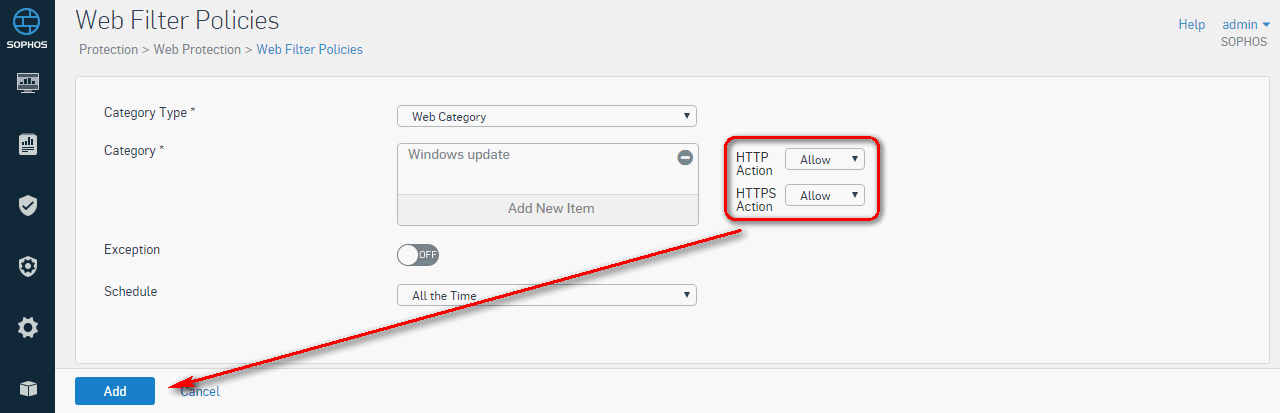
Task: Open the HTTP Action dropdown
Action: click(x=825, y=159)
